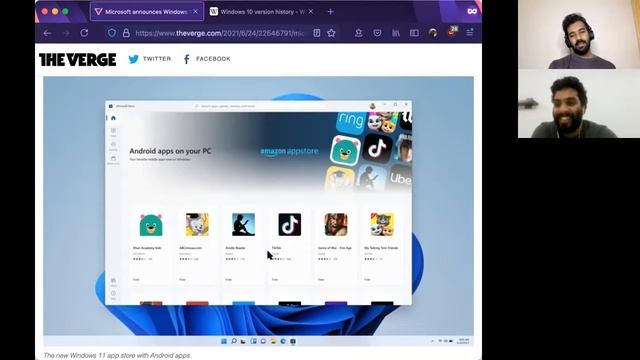Switch to Microsoft announces Windows tab

click(147, 12)
